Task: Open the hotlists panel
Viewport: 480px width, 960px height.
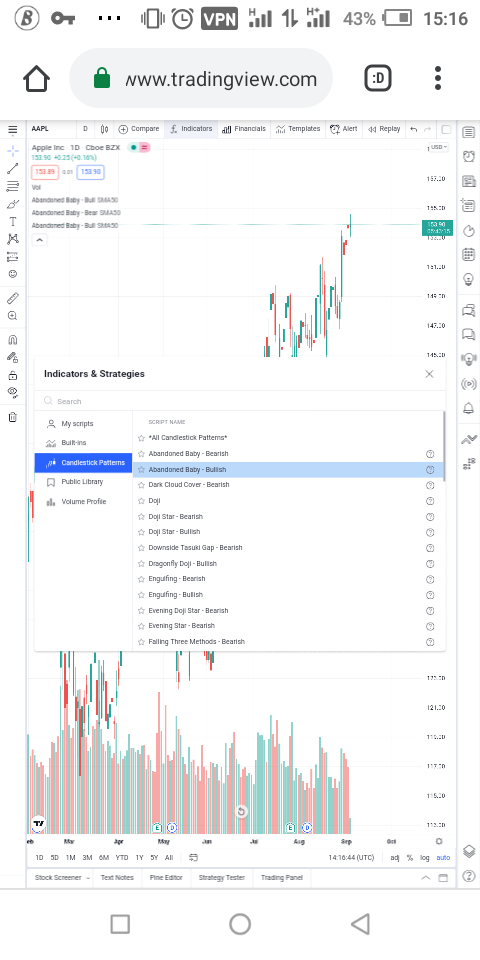Action: click(468, 230)
